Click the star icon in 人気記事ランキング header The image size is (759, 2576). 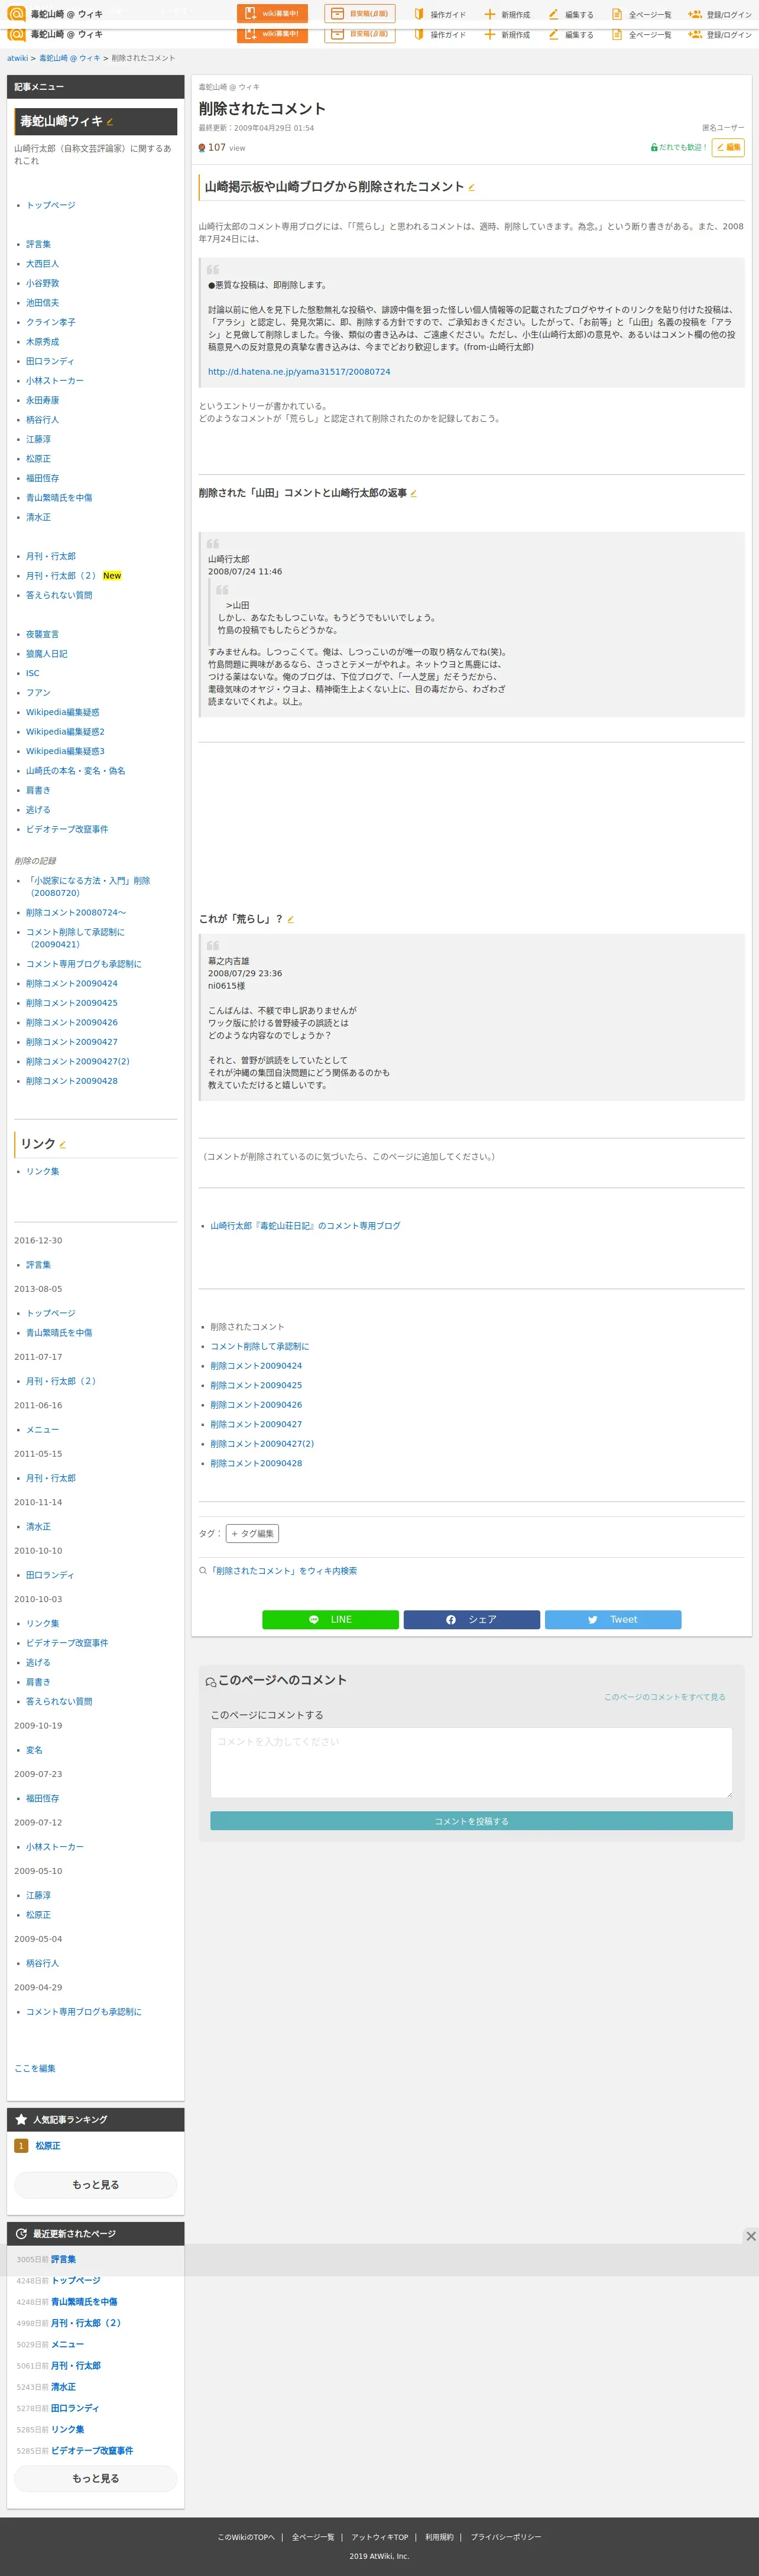click(21, 2119)
